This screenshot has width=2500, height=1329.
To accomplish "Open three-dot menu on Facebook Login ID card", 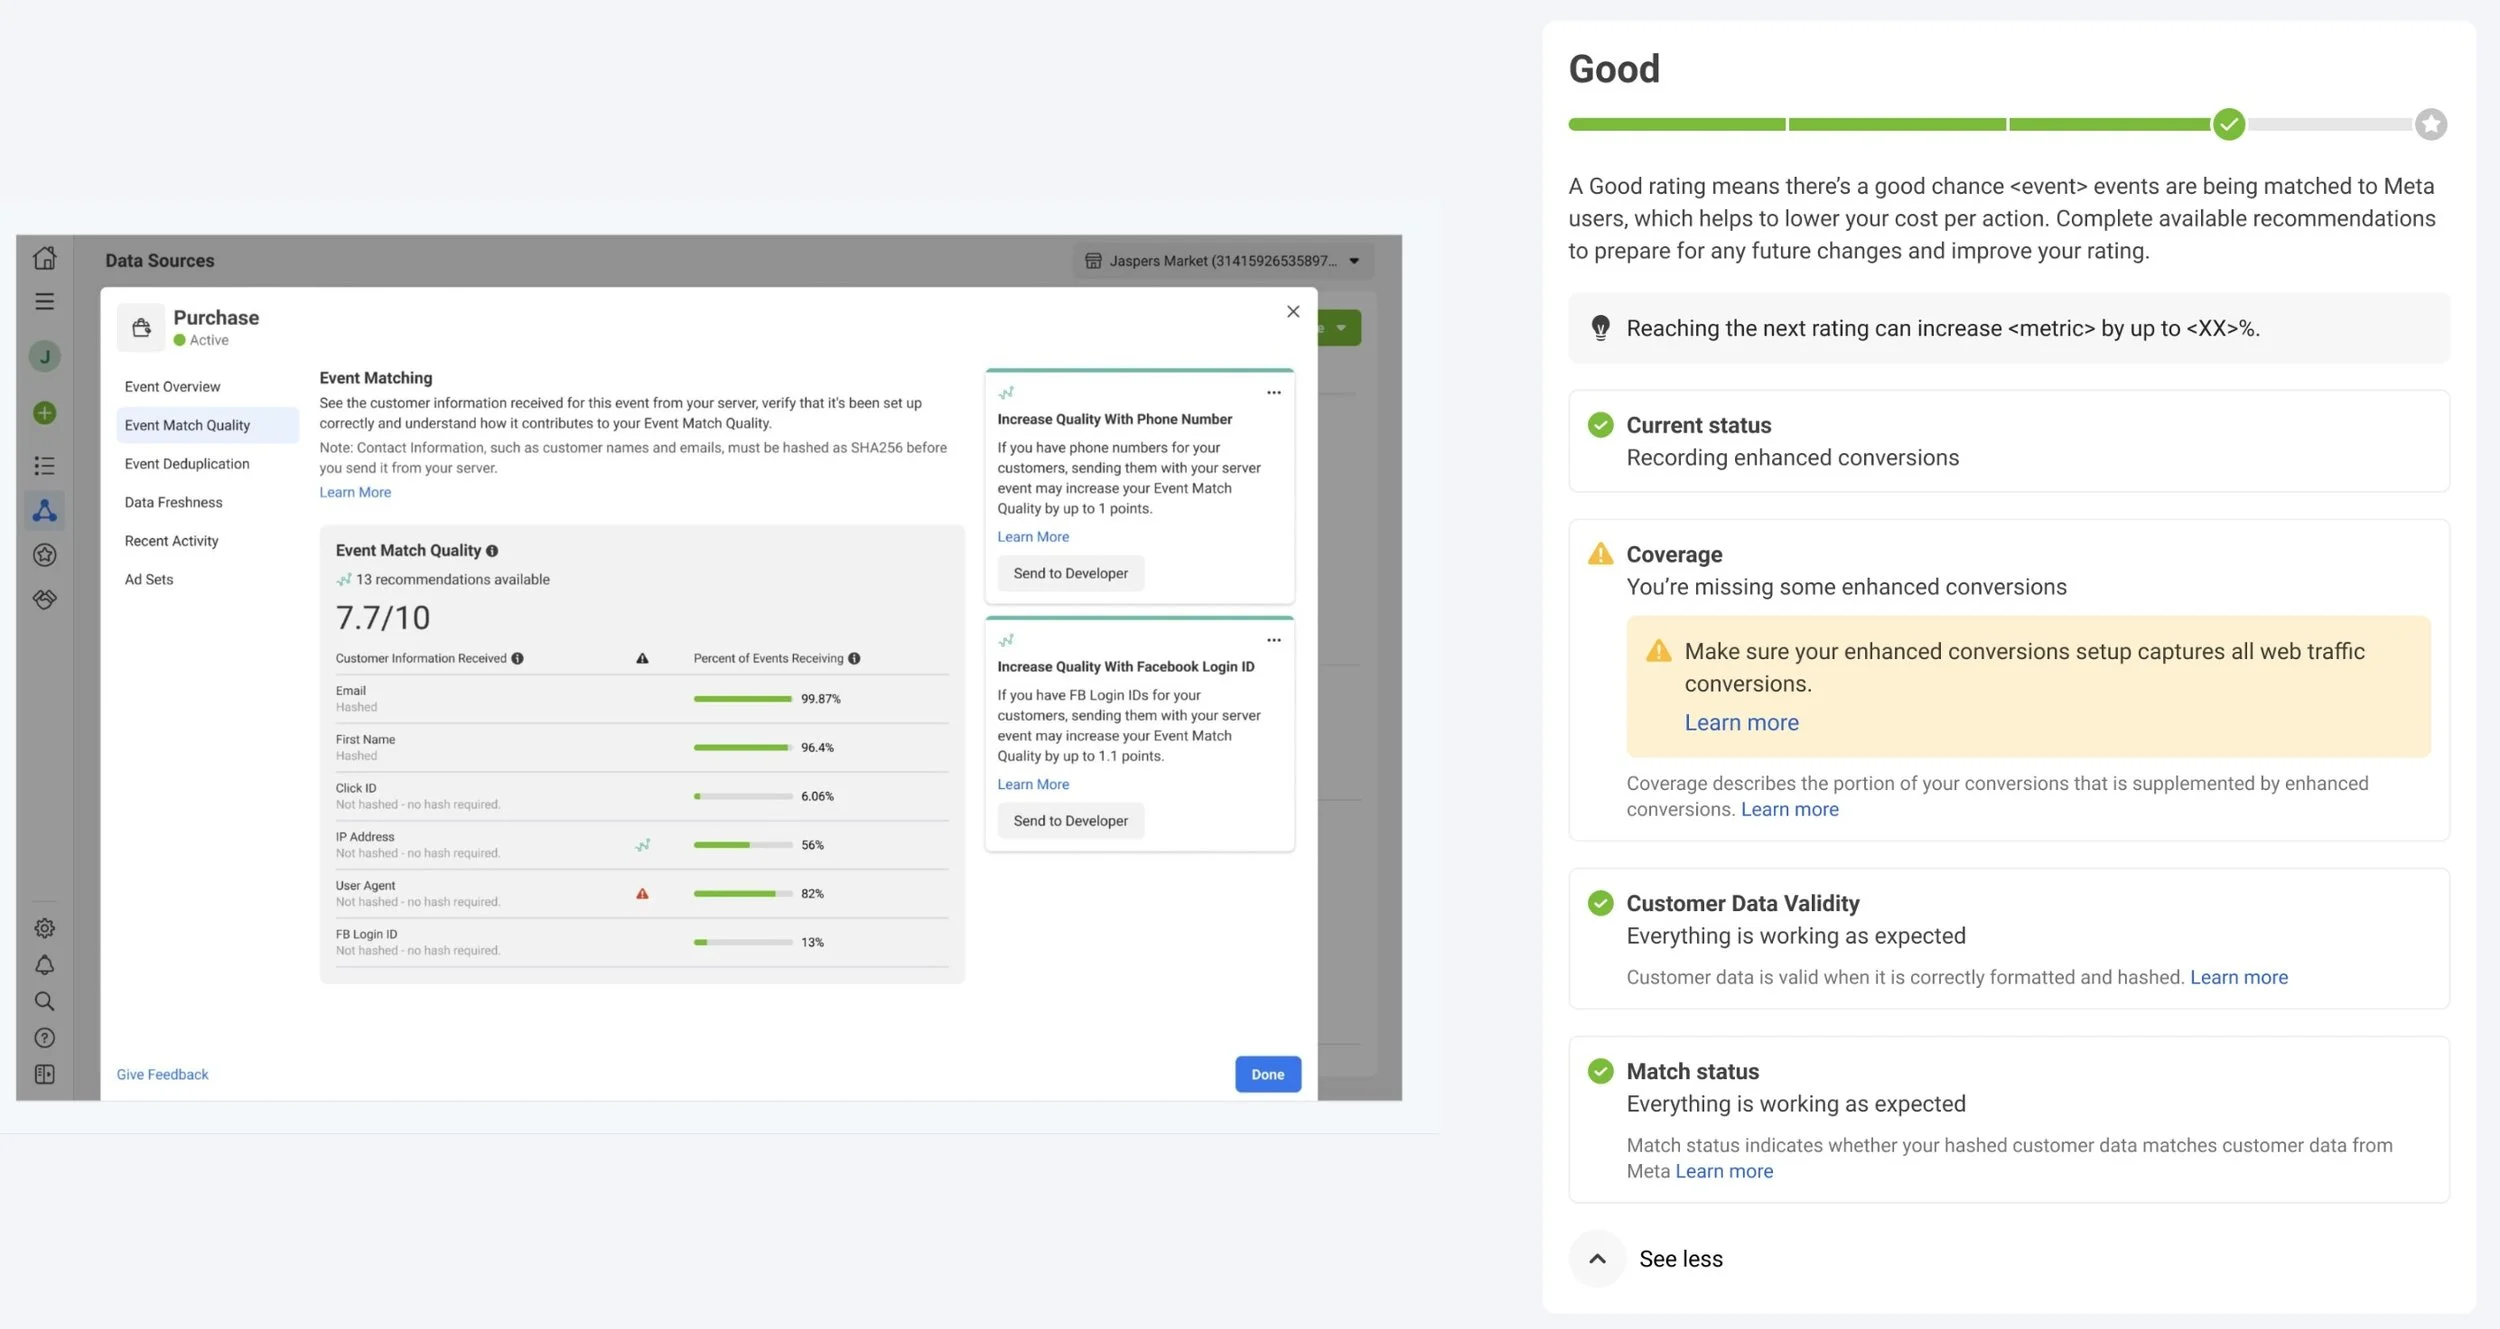I will click(1273, 640).
